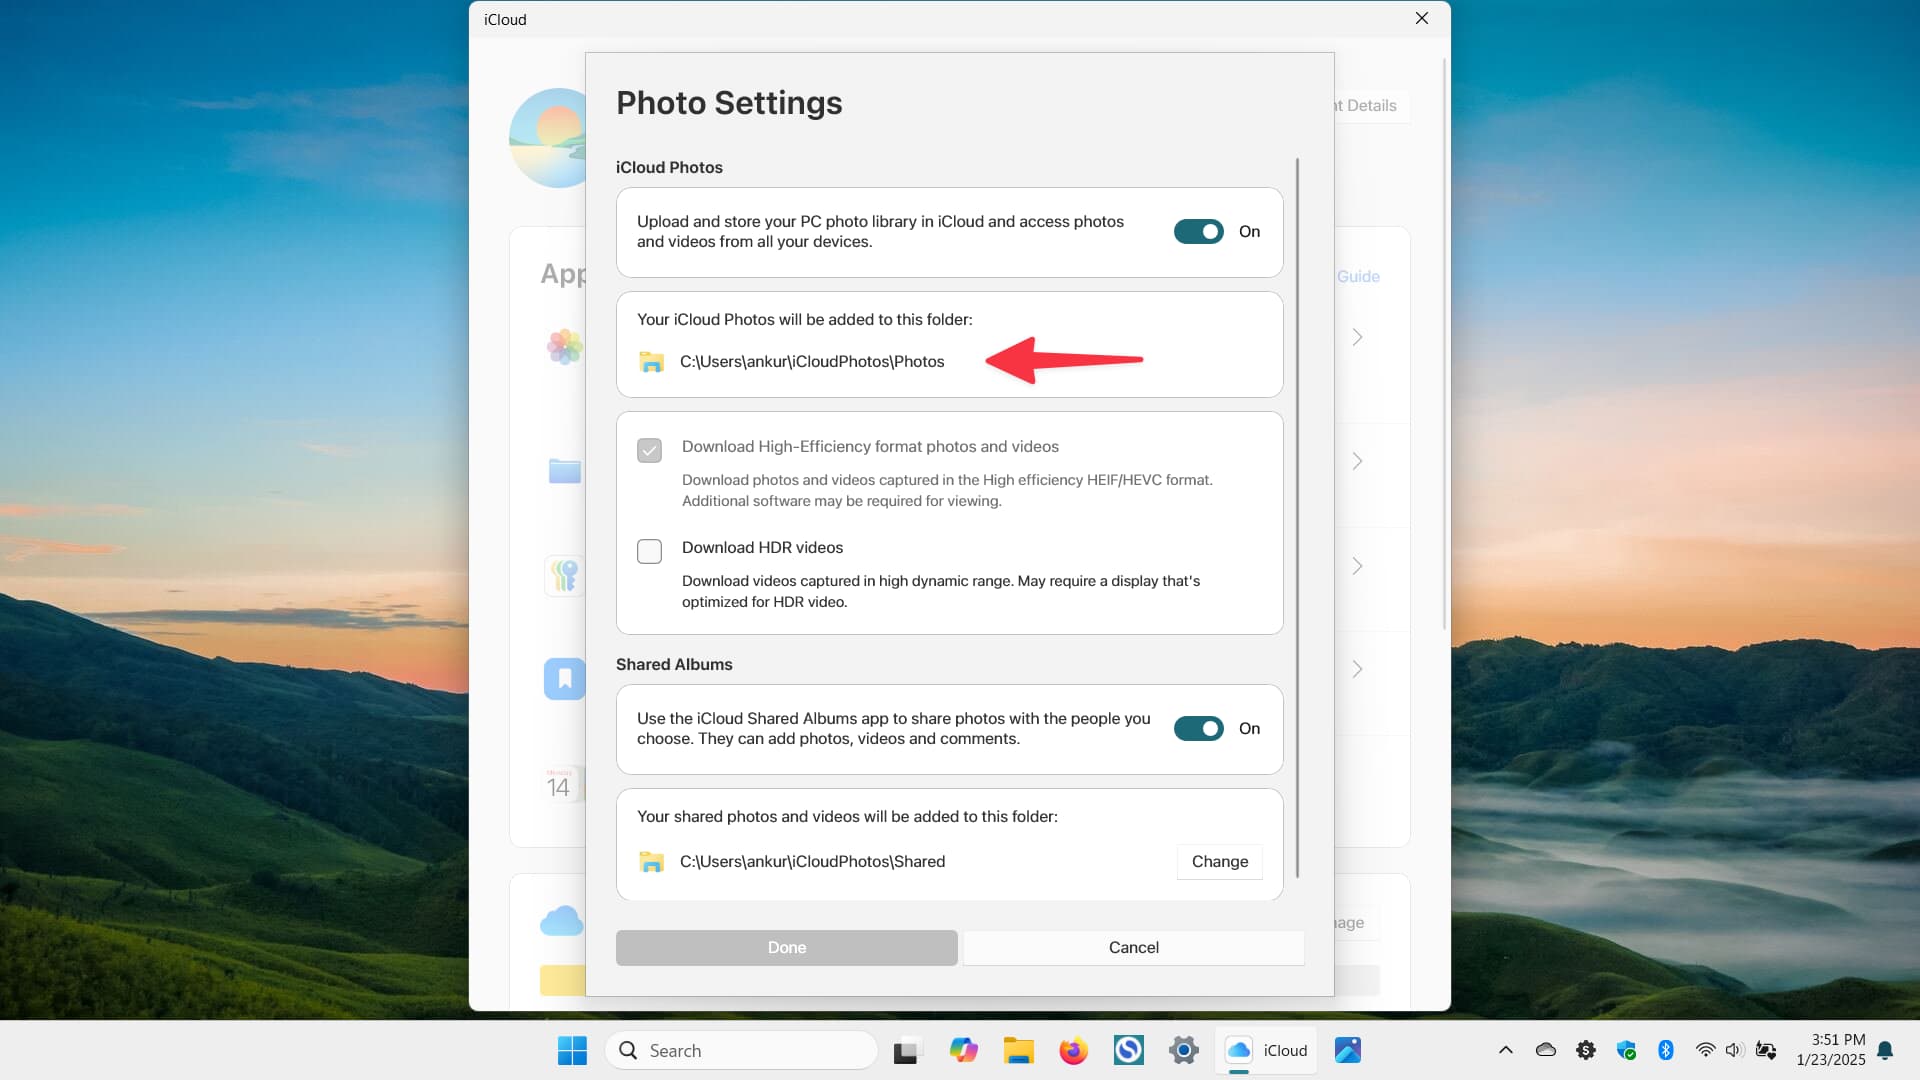Image resolution: width=1920 pixels, height=1080 pixels.
Task: Click the Photos app icon in iCloud window
Action: (x=564, y=347)
